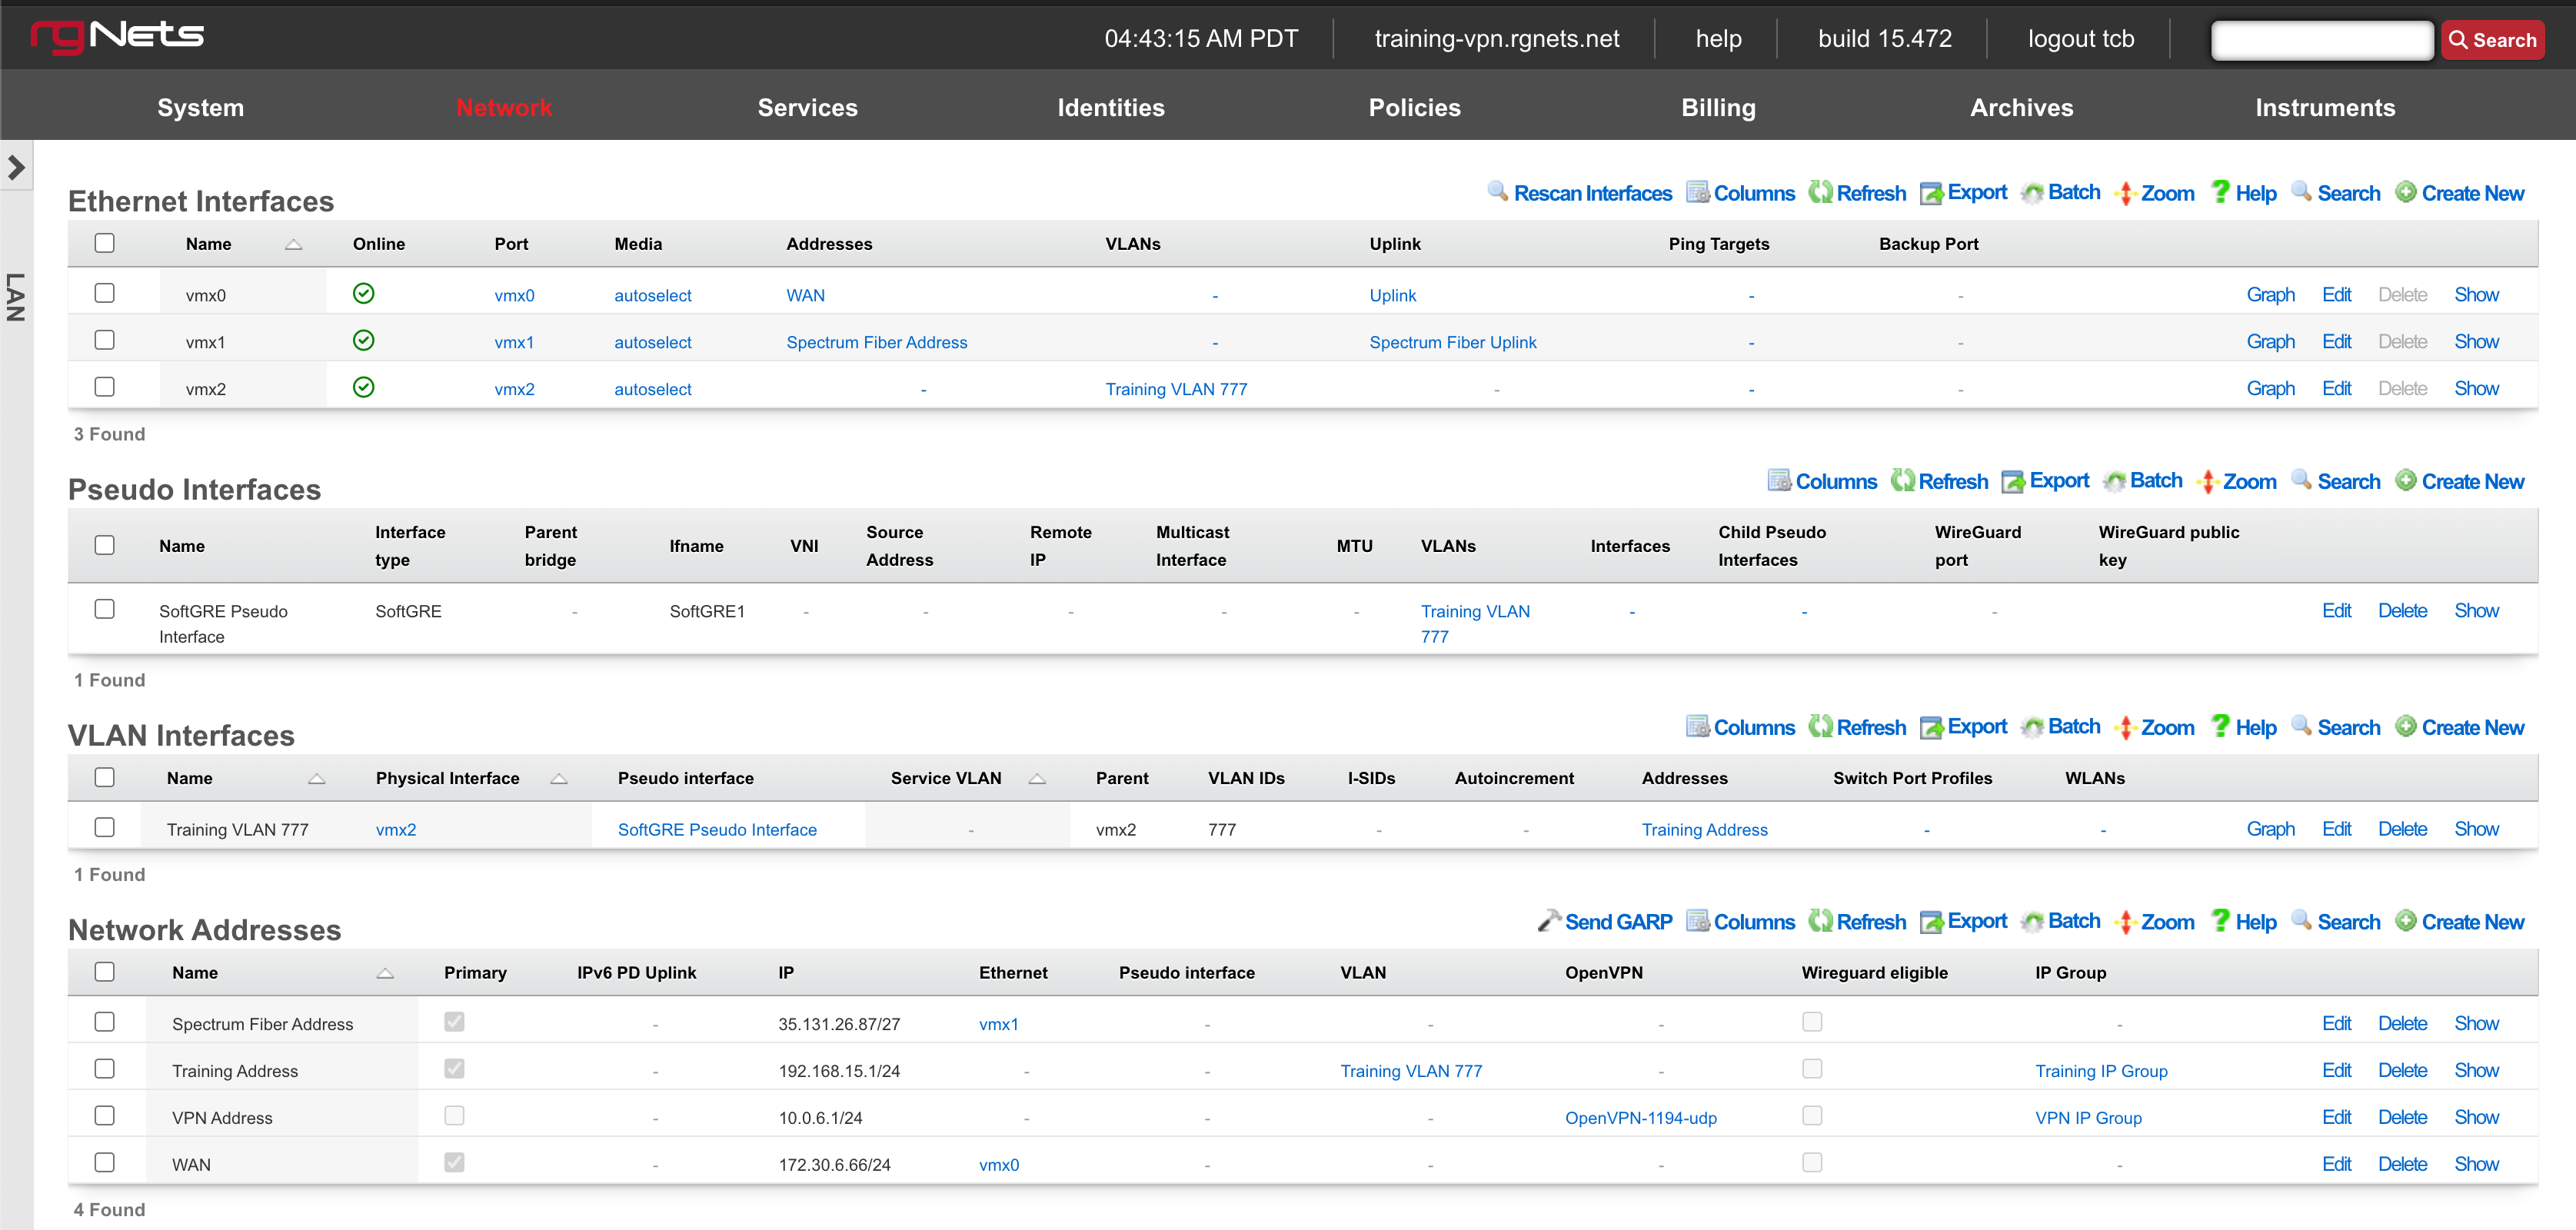Check VPN Address row checkbox

coord(104,1116)
